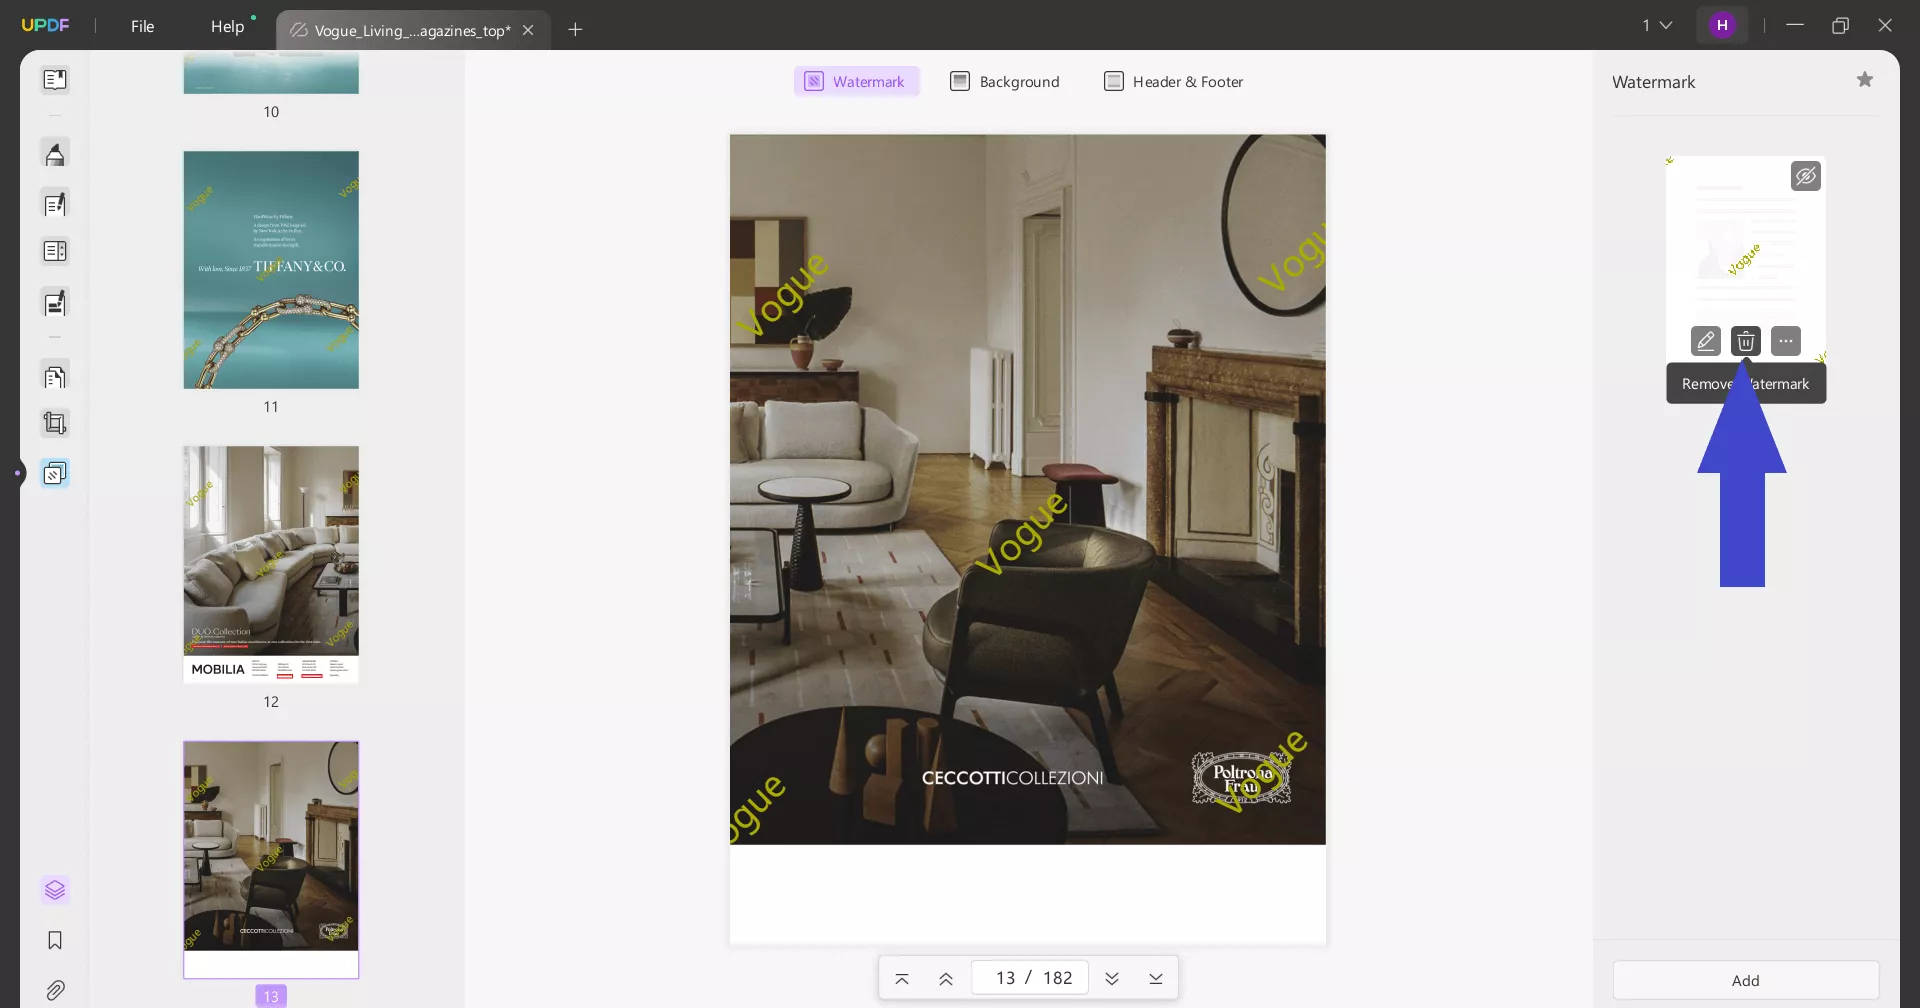Go to last page arrow
This screenshot has width=1920, height=1008.
[1156, 978]
